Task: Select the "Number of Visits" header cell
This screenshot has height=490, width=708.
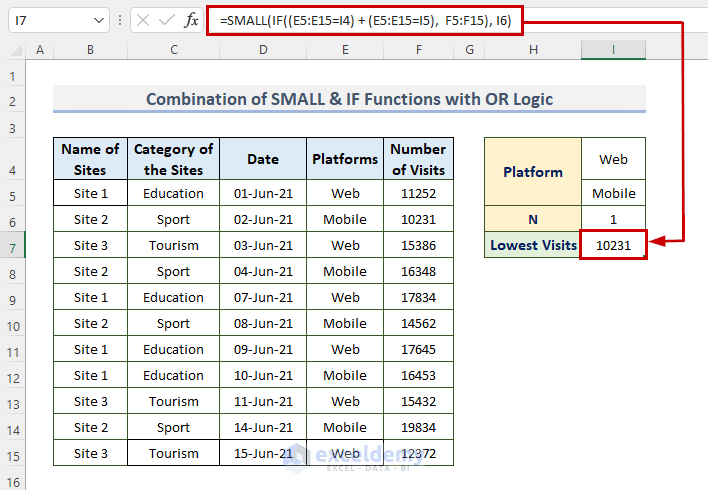Action: point(419,159)
